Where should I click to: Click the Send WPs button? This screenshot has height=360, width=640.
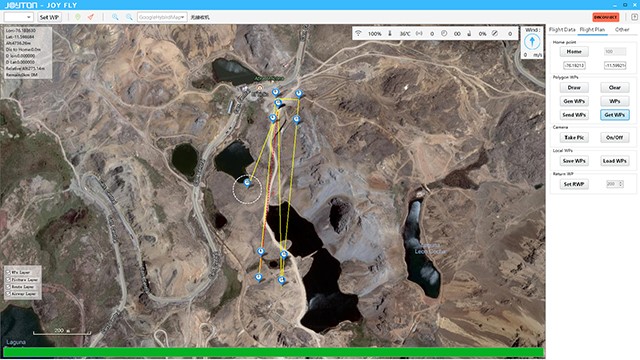[574, 115]
